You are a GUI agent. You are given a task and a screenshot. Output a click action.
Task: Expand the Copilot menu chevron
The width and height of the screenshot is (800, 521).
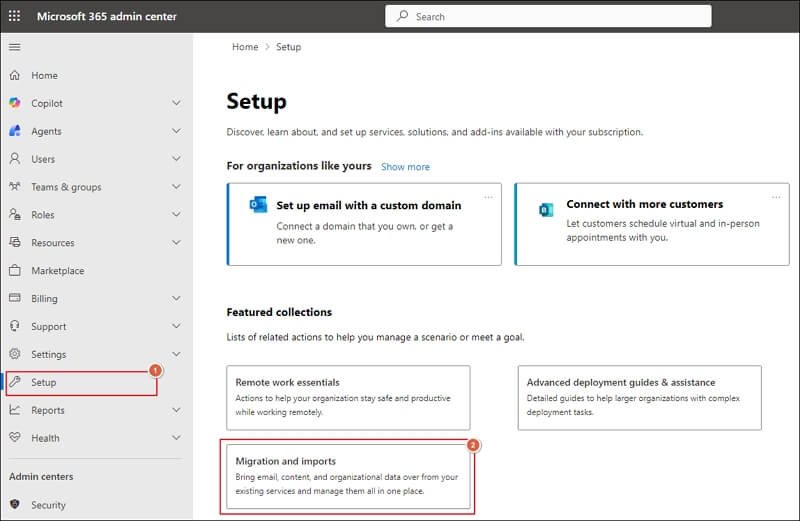coord(176,103)
